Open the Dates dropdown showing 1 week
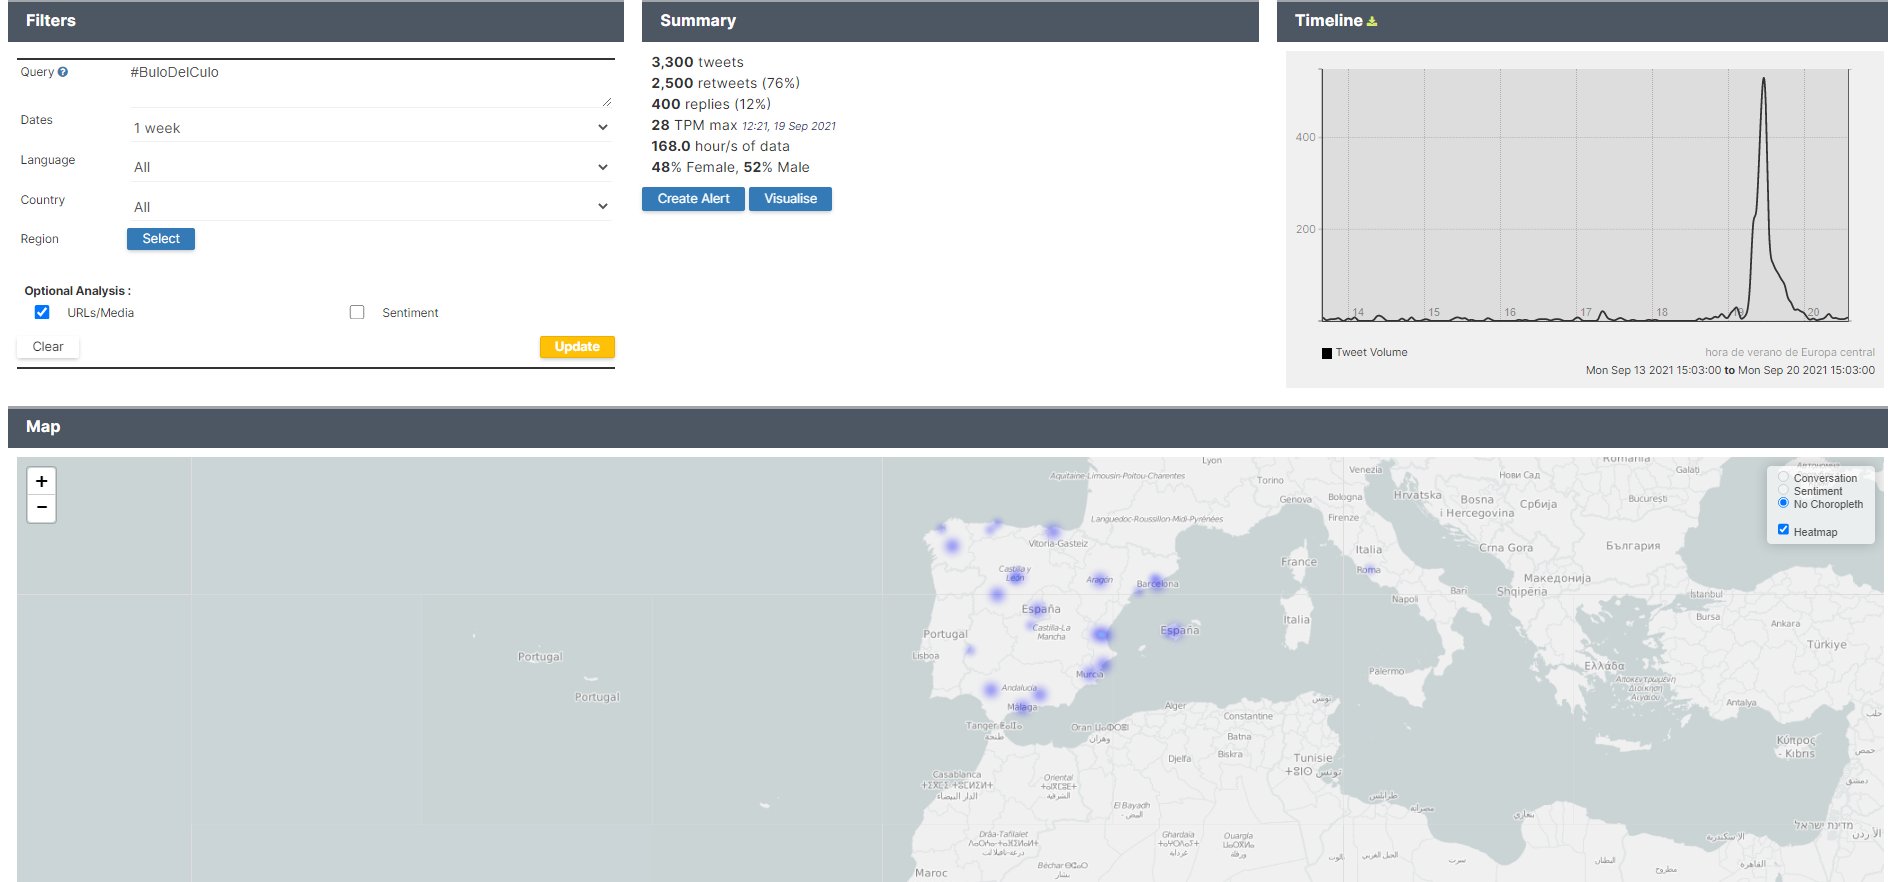 [369, 128]
